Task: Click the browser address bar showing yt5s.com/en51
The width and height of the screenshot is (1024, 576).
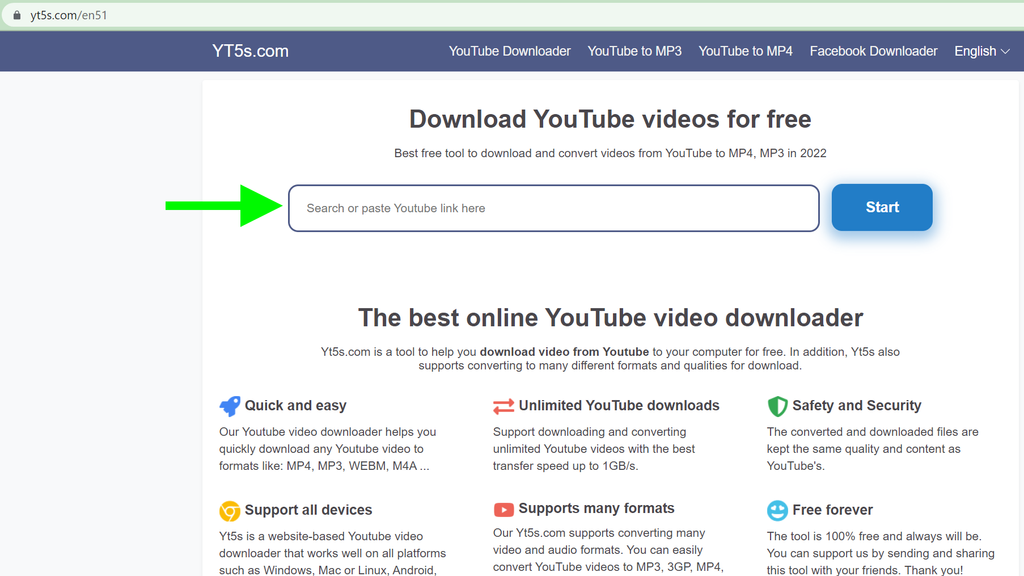Action: [x=70, y=15]
